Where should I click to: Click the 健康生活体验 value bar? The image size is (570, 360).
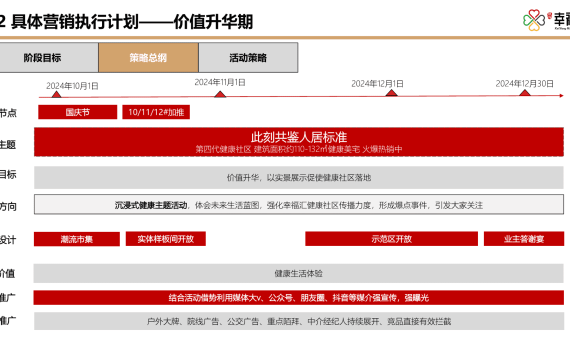[298, 273]
